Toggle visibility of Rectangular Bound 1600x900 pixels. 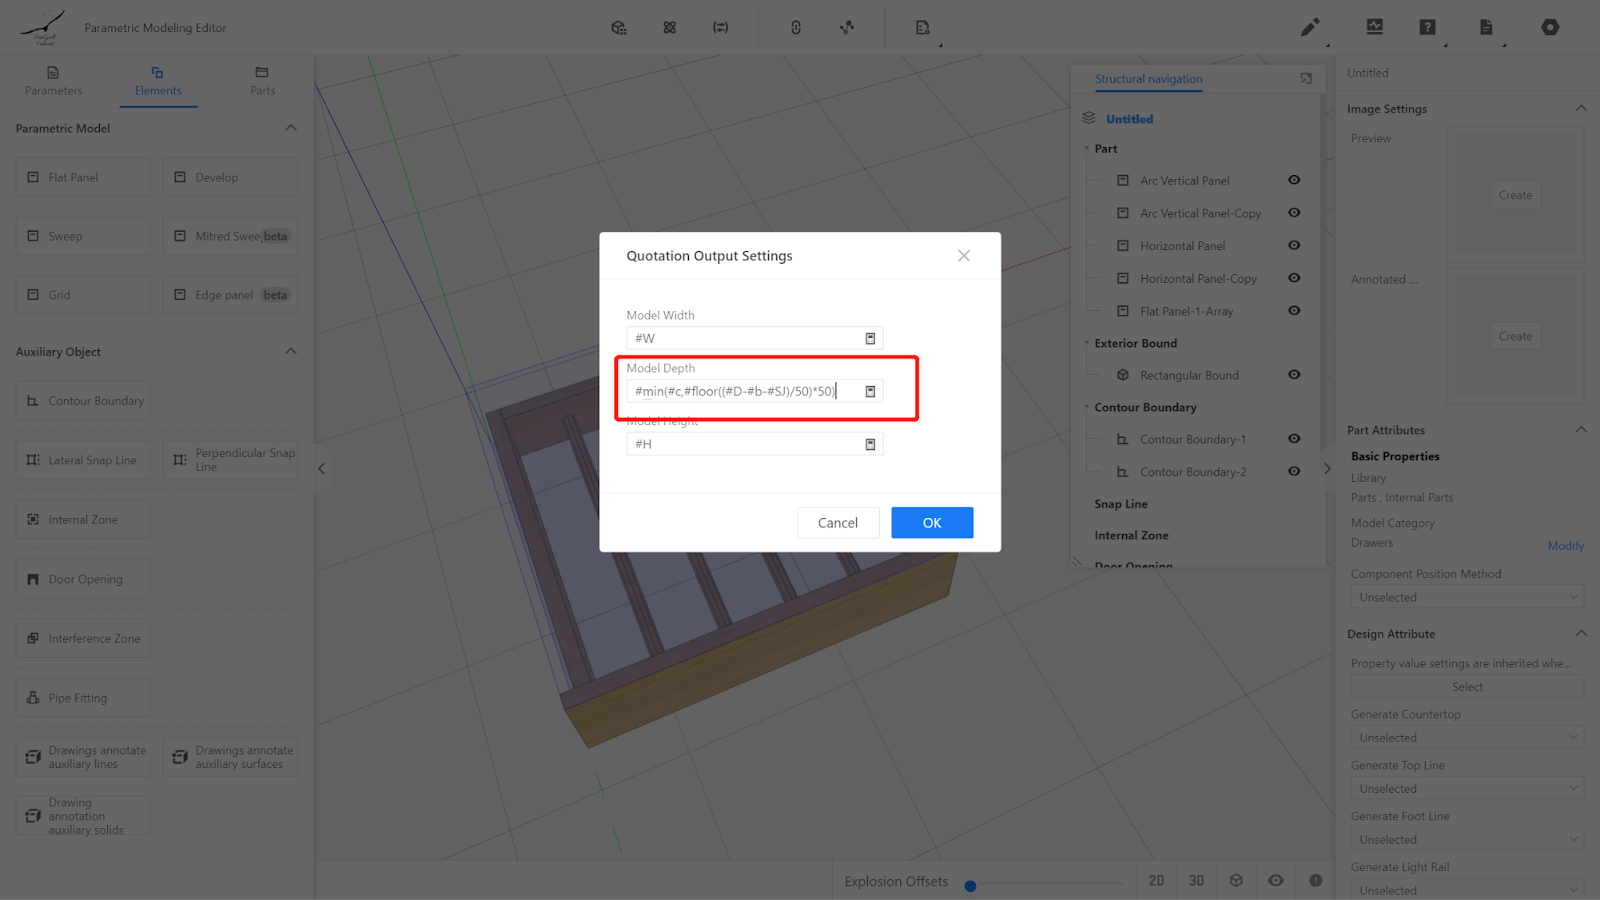pyautogui.click(x=1294, y=375)
